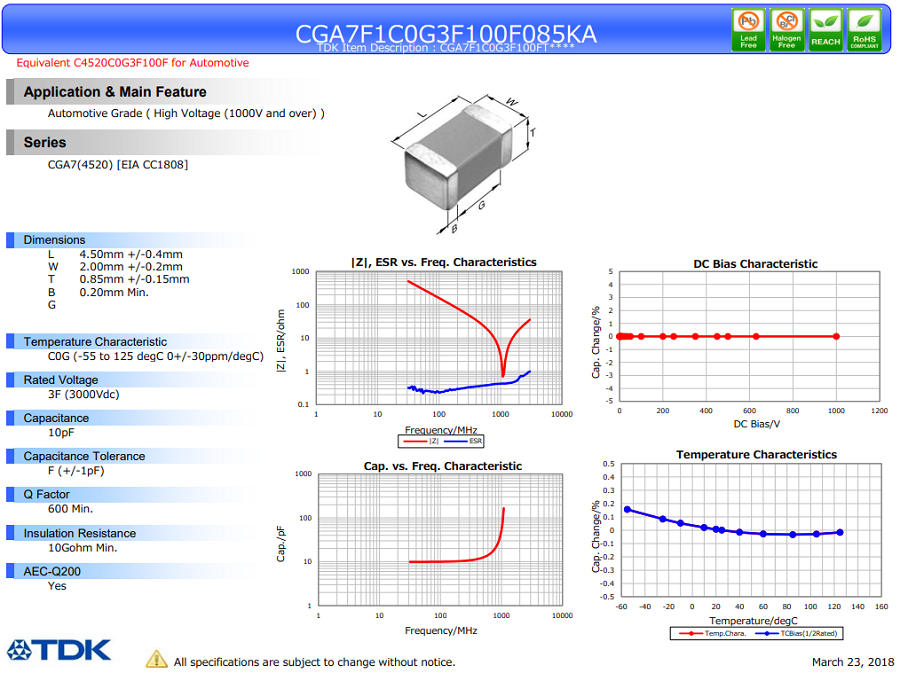Image resolution: width=900 pixels, height=673 pixels.
Task: Click the CGA7(4520) [EIA CC1808] series value
Action: (x=118, y=165)
